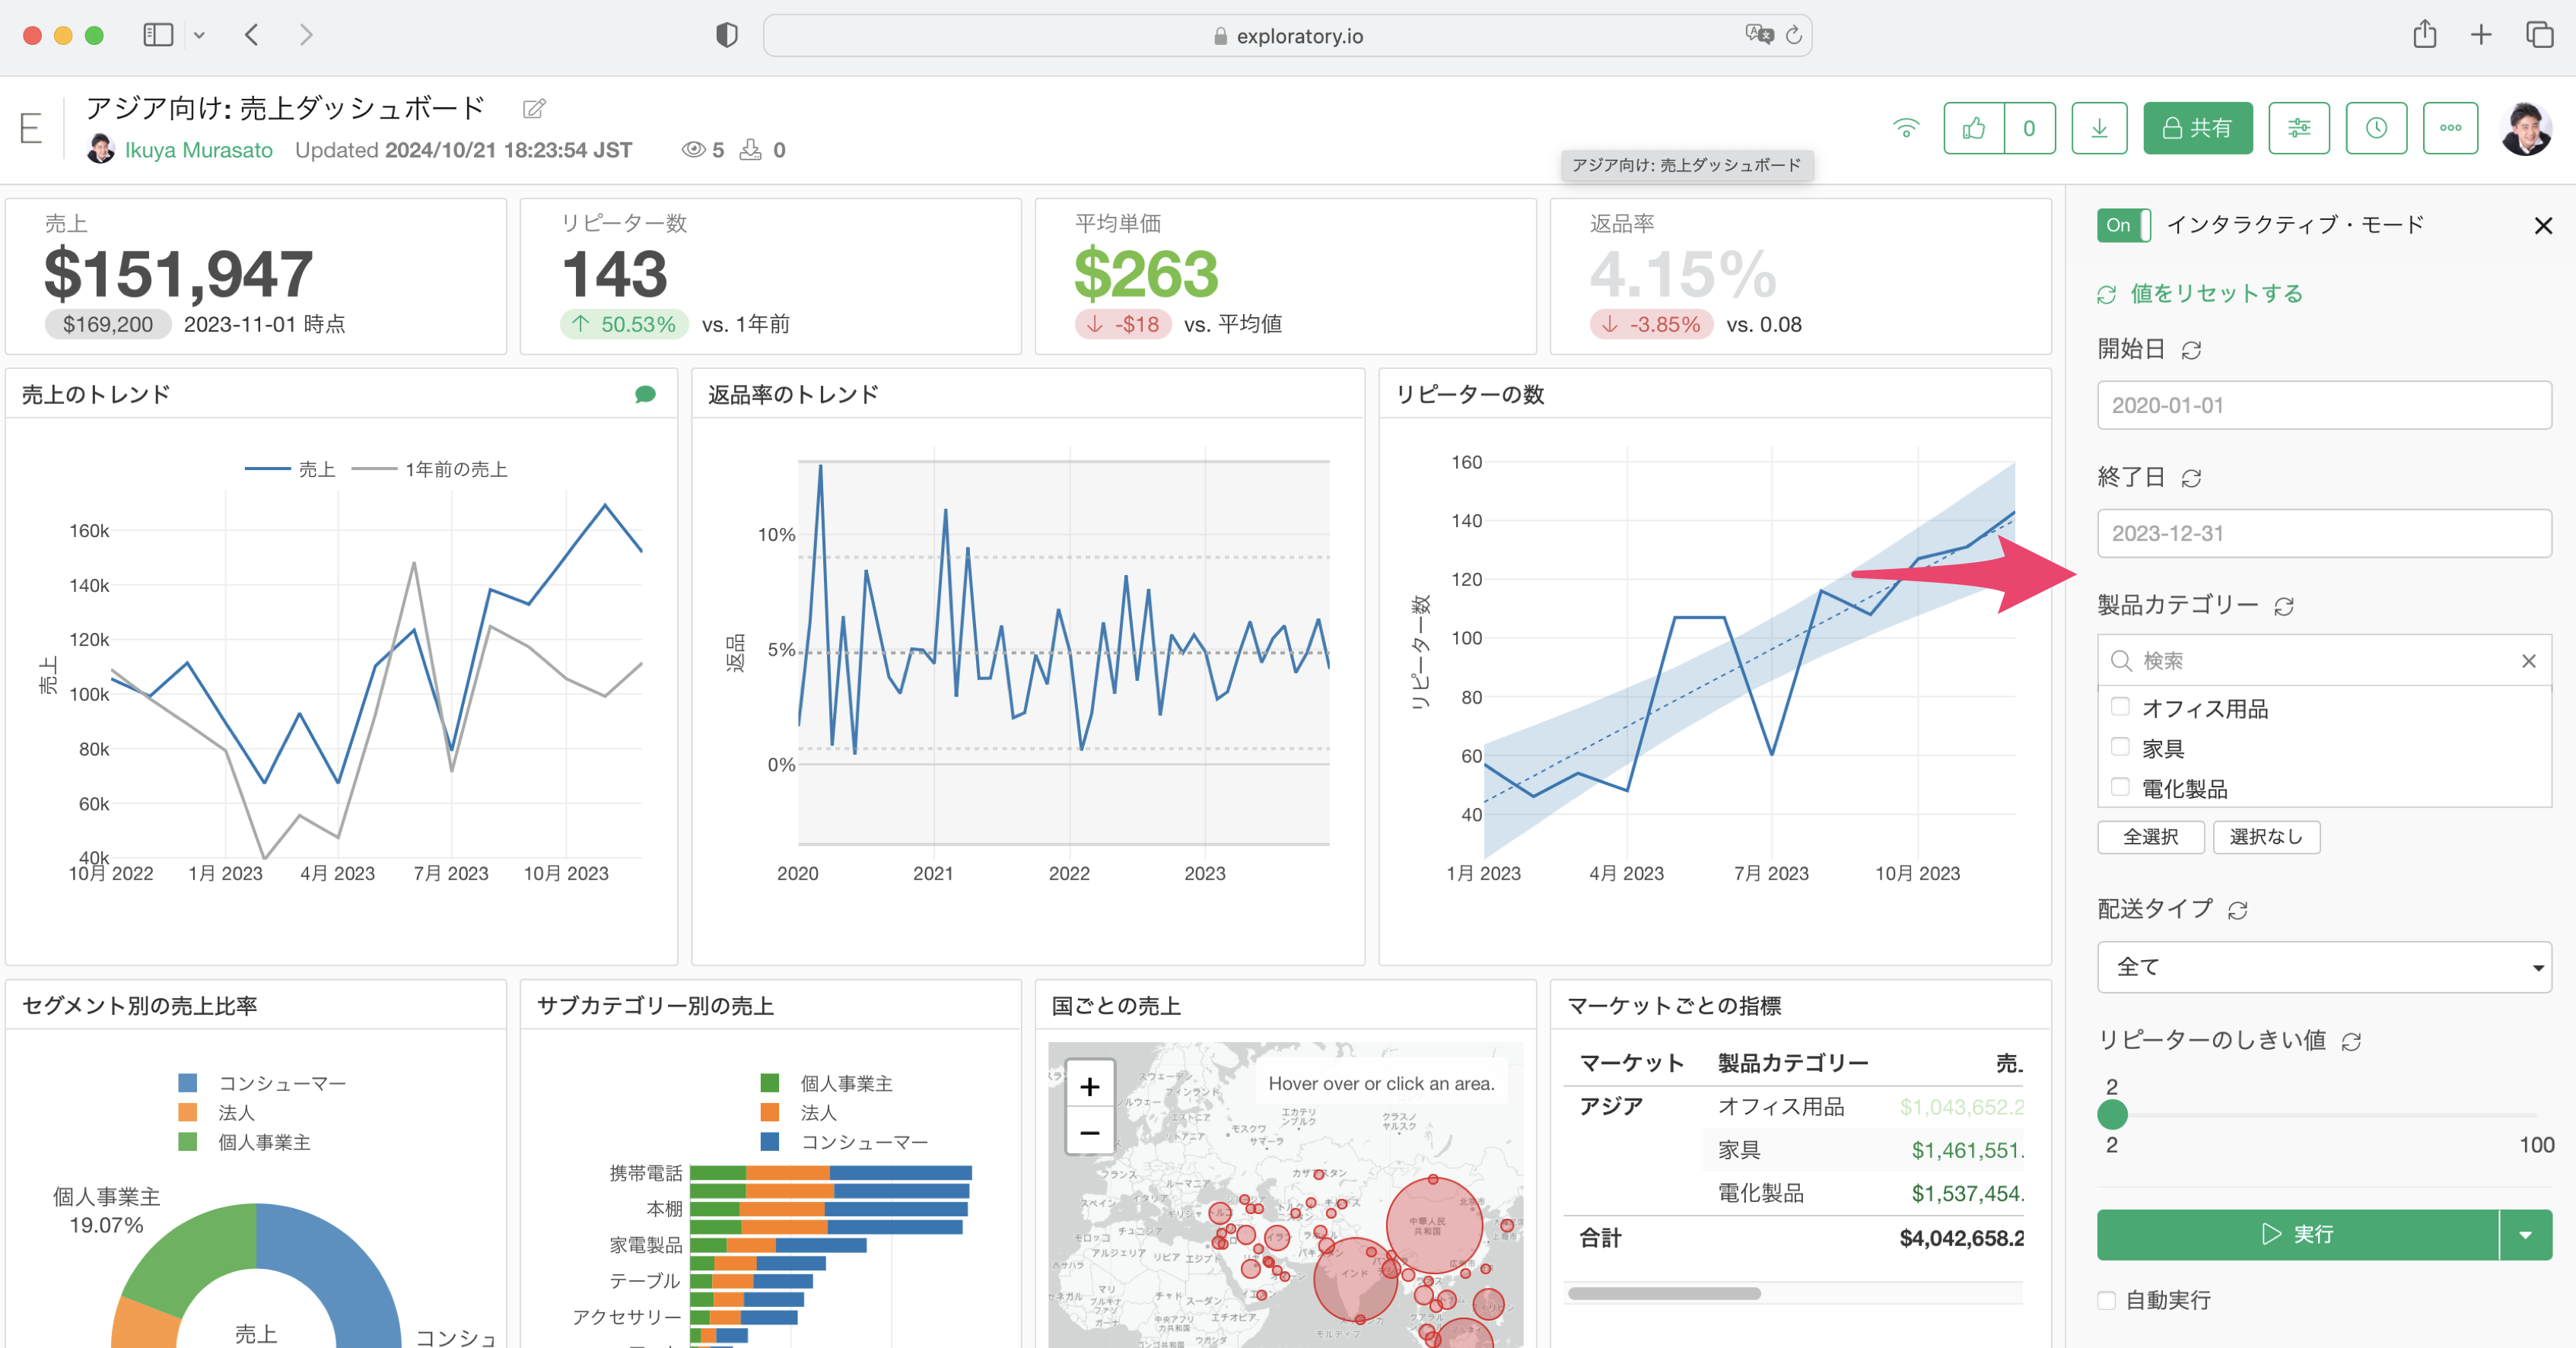Click the Safari sidebar toggle icon
Viewport: 2576px width, 1348px height.
coord(158,35)
